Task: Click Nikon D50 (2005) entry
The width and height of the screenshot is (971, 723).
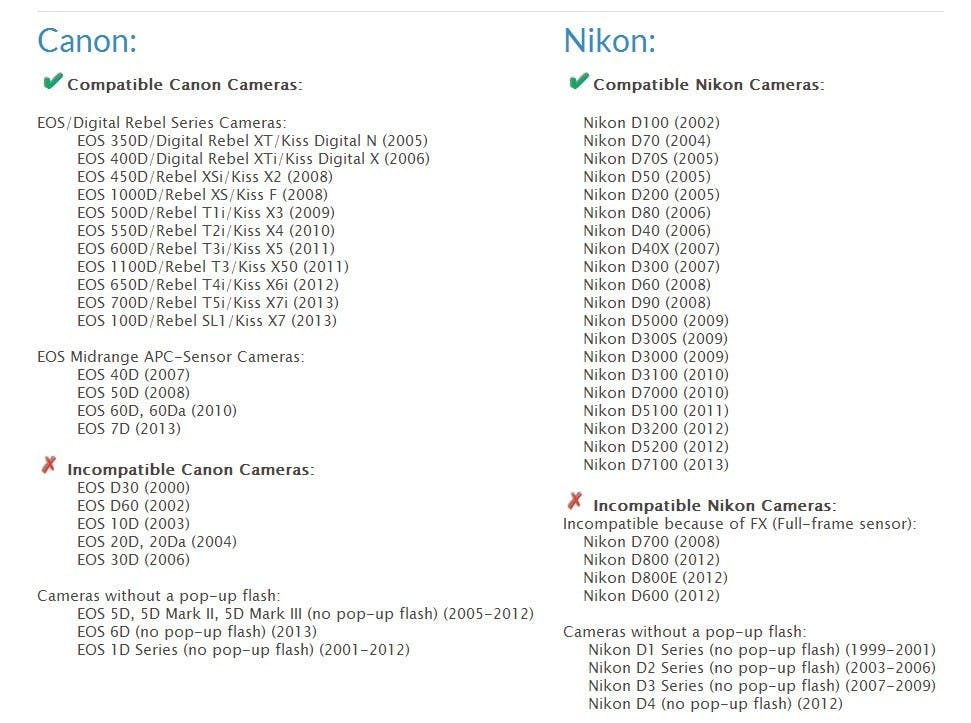Action: (647, 176)
